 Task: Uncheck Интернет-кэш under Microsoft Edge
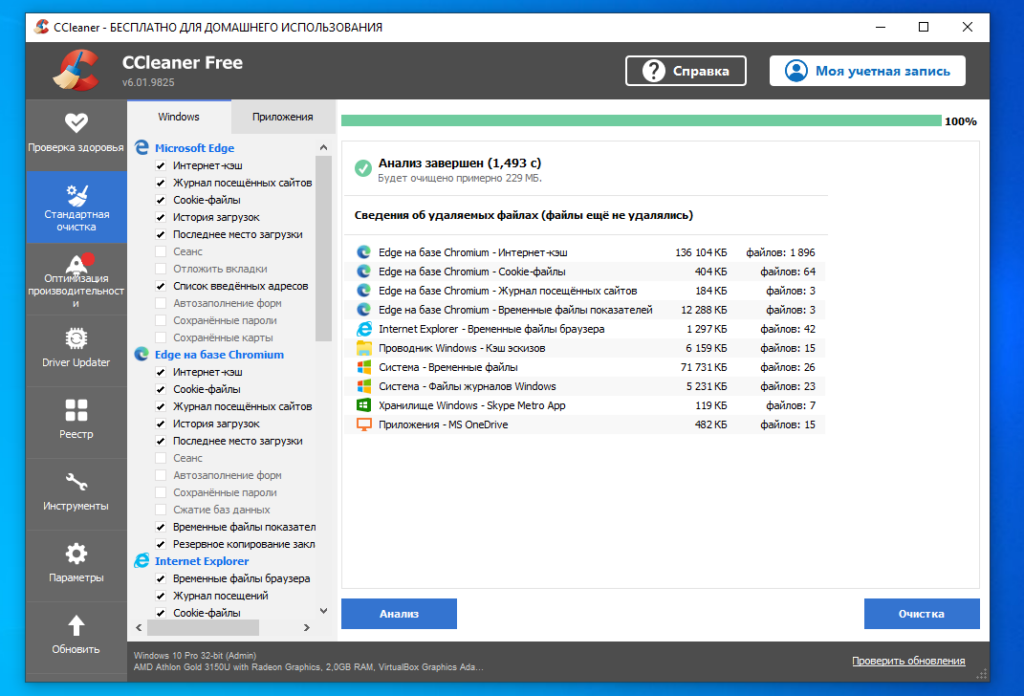coord(161,165)
